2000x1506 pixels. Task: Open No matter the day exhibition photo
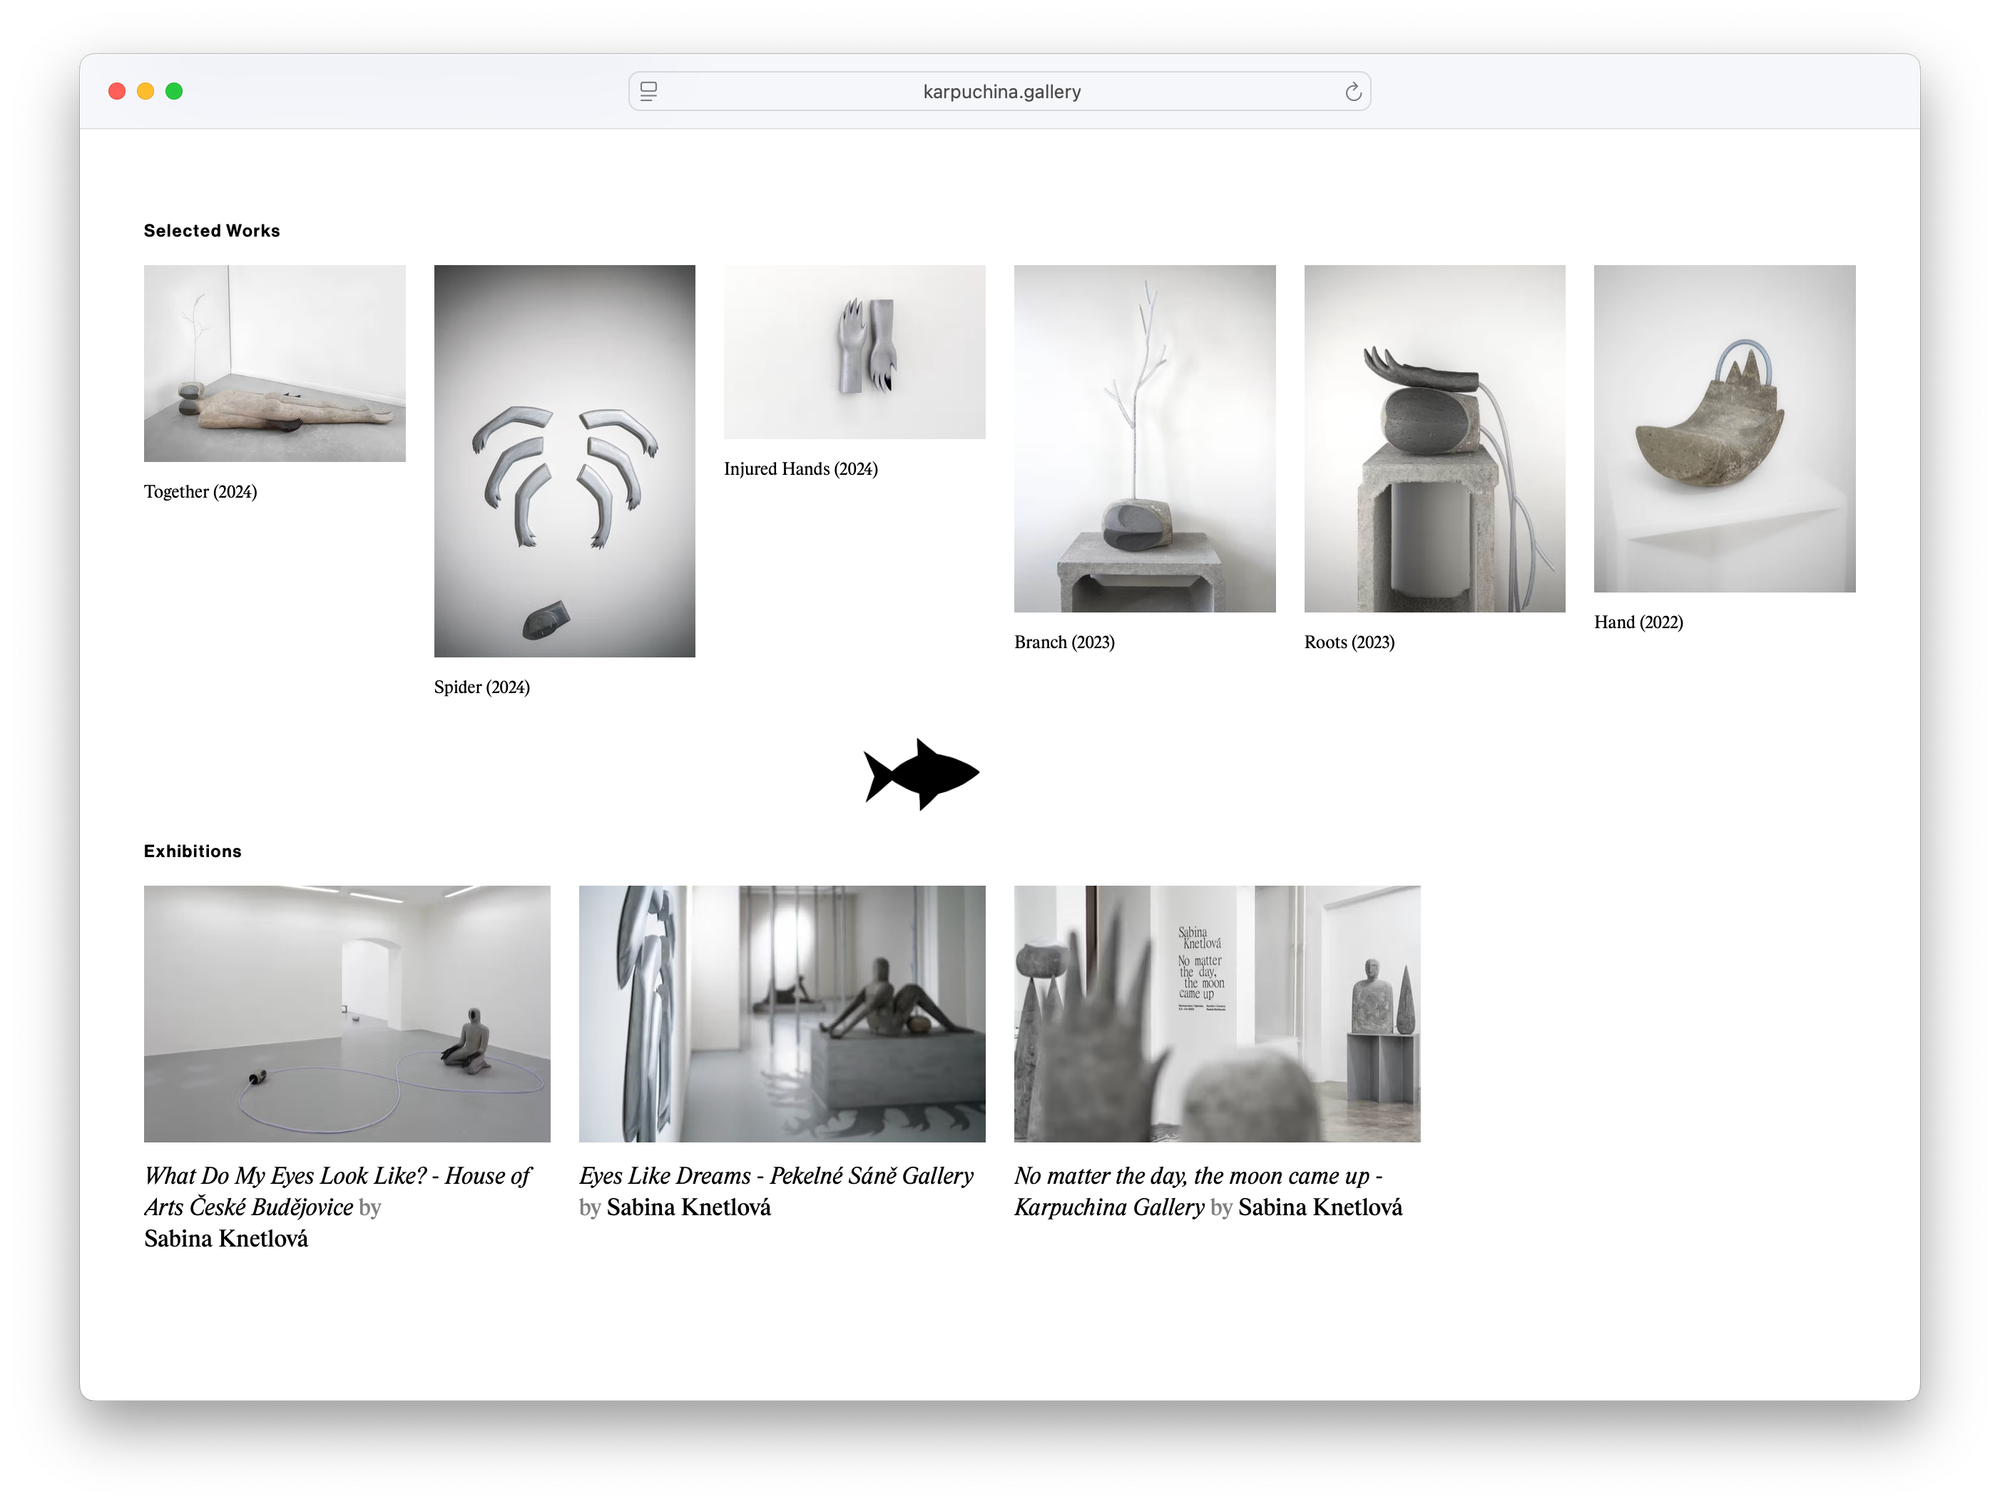[x=1217, y=1013]
